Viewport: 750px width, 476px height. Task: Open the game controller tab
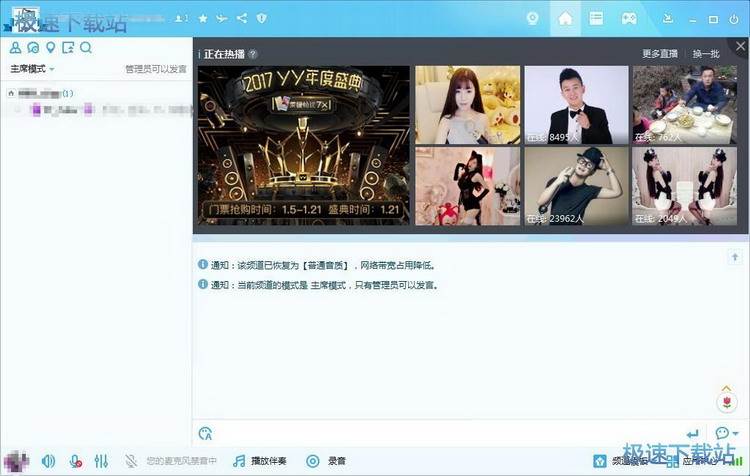[x=629, y=19]
